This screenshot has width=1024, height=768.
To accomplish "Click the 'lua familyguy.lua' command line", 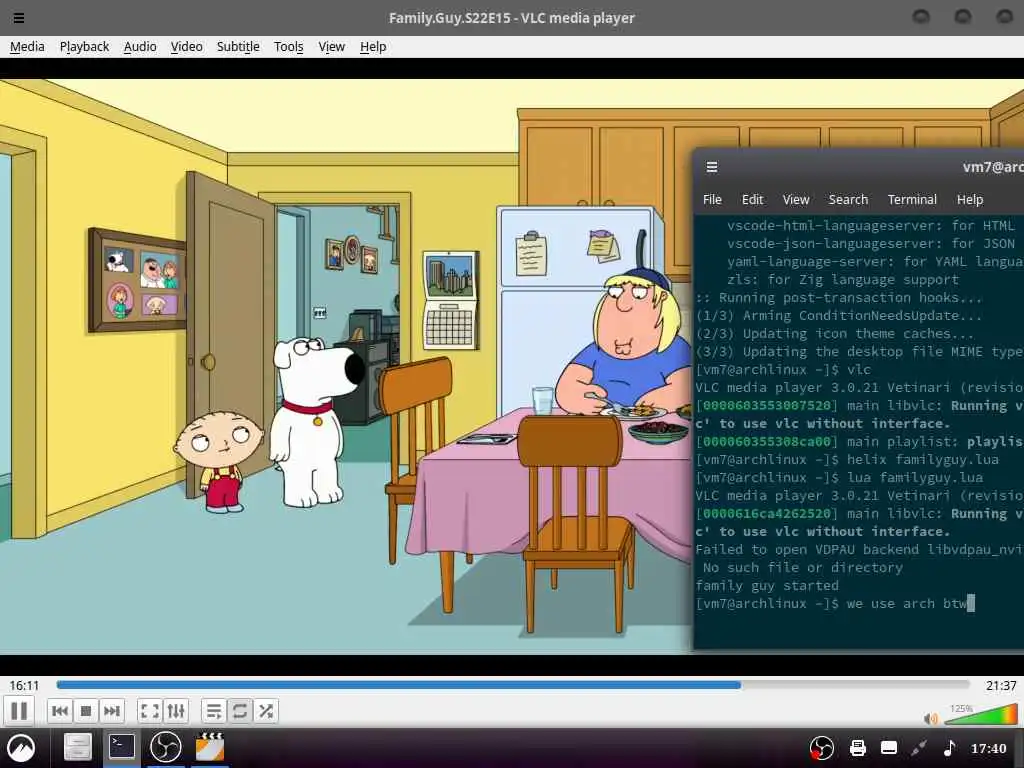I will (839, 477).
